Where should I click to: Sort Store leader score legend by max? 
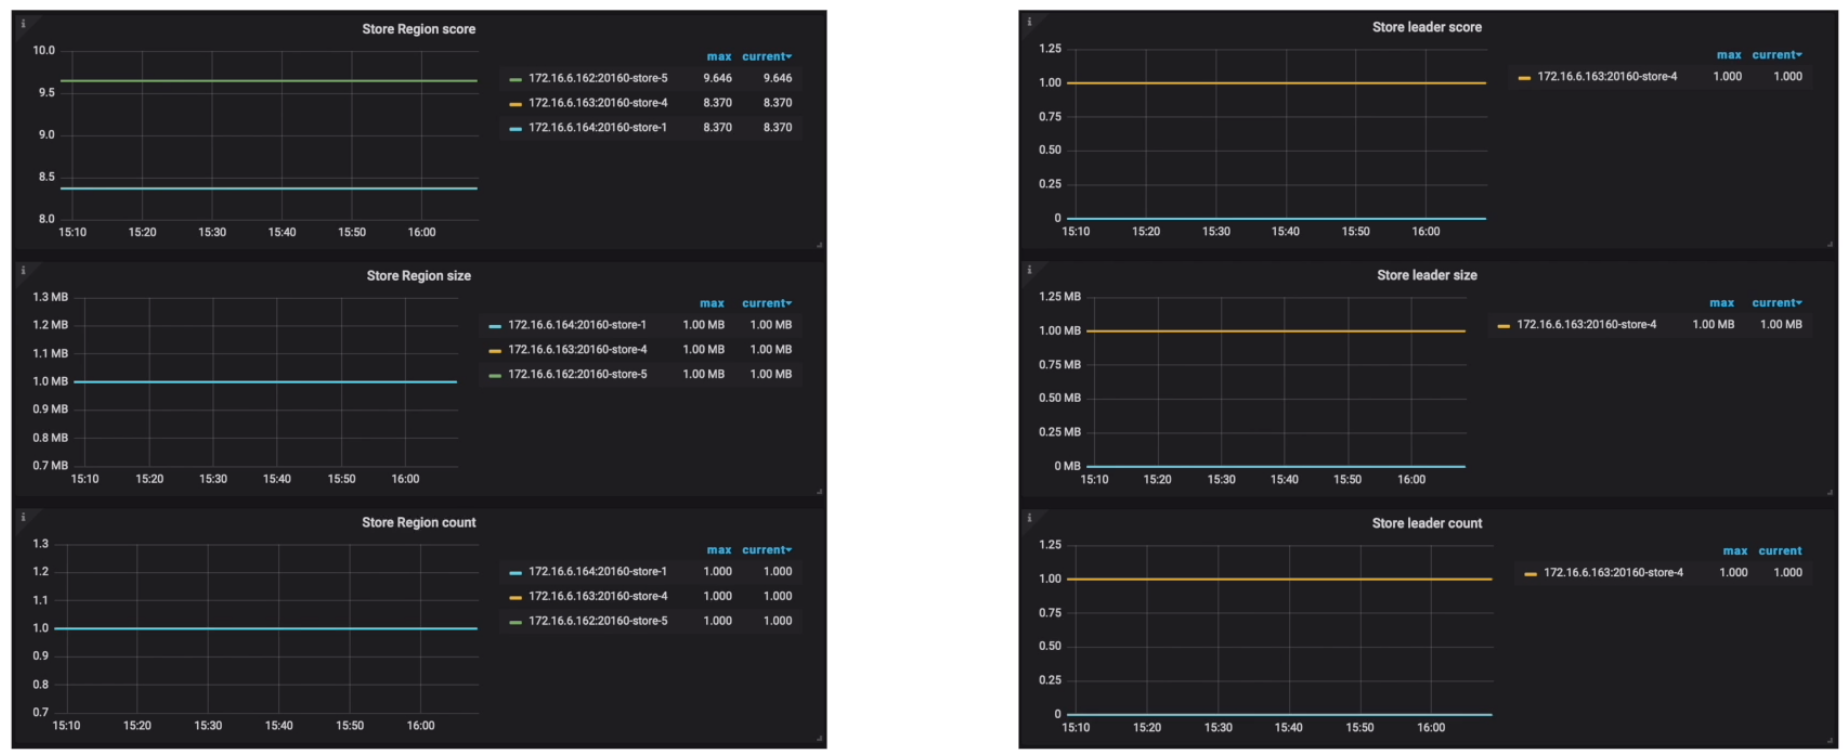pos(1729,55)
